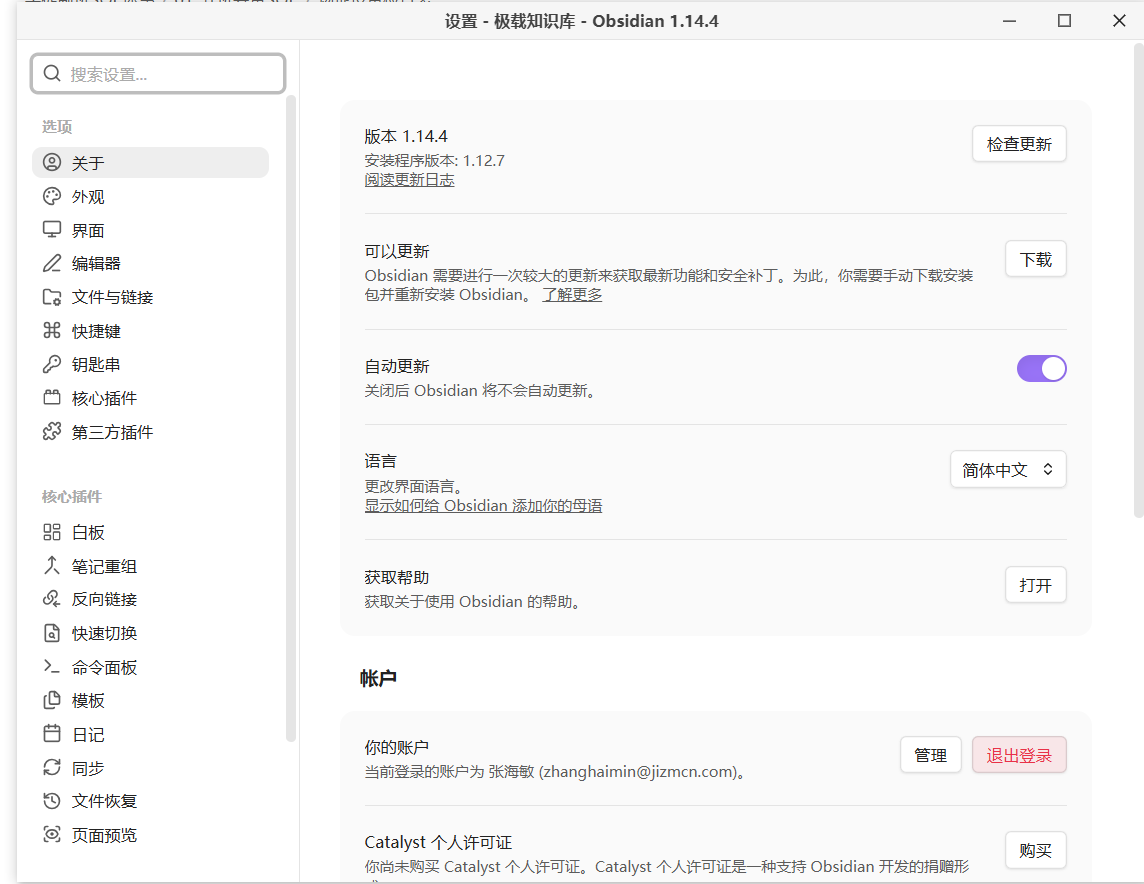Open the 阅读更新日志 changelog link
Image resolution: width=1144 pixels, height=884 pixels.
tap(409, 179)
